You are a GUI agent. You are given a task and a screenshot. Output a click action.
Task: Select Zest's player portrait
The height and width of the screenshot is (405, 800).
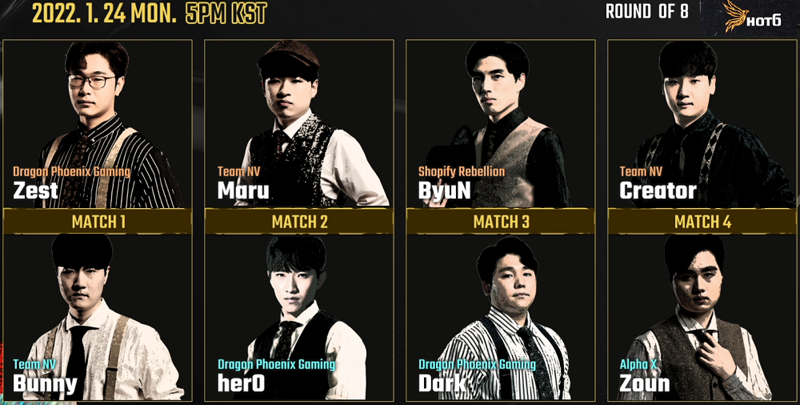point(97,124)
